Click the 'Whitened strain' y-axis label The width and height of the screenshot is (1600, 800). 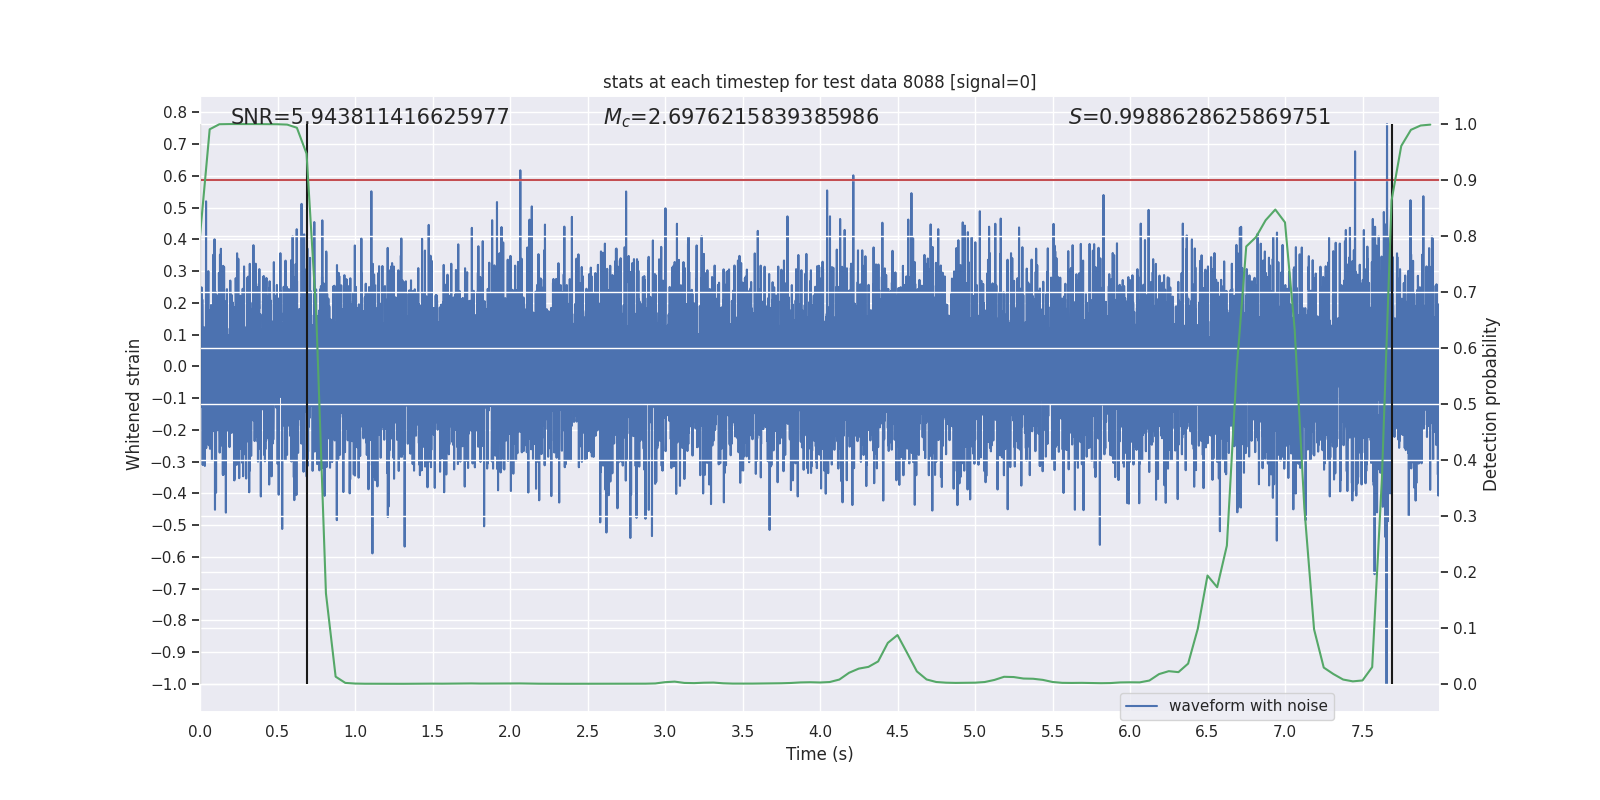pos(133,404)
